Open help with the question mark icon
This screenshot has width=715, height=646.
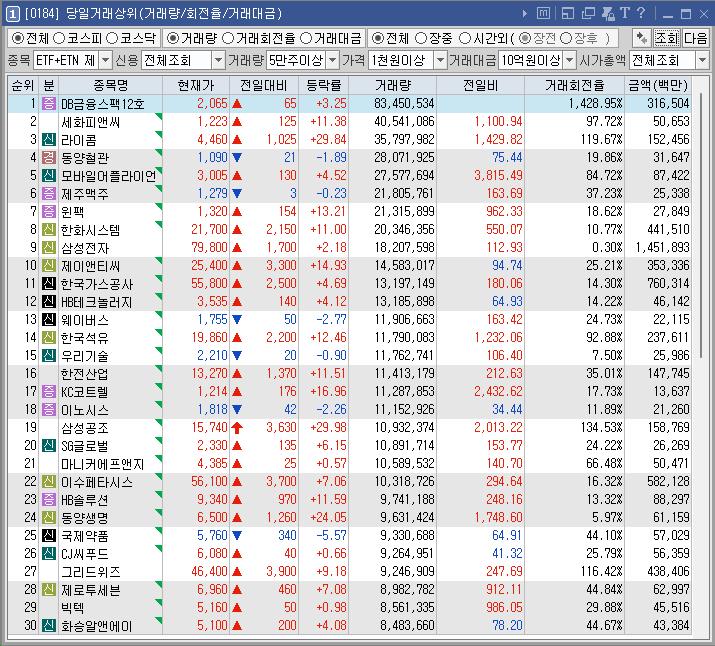point(641,13)
